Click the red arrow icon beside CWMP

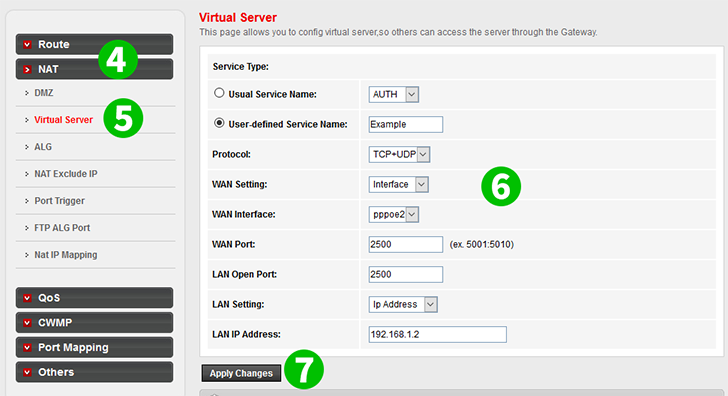point(27,323)
